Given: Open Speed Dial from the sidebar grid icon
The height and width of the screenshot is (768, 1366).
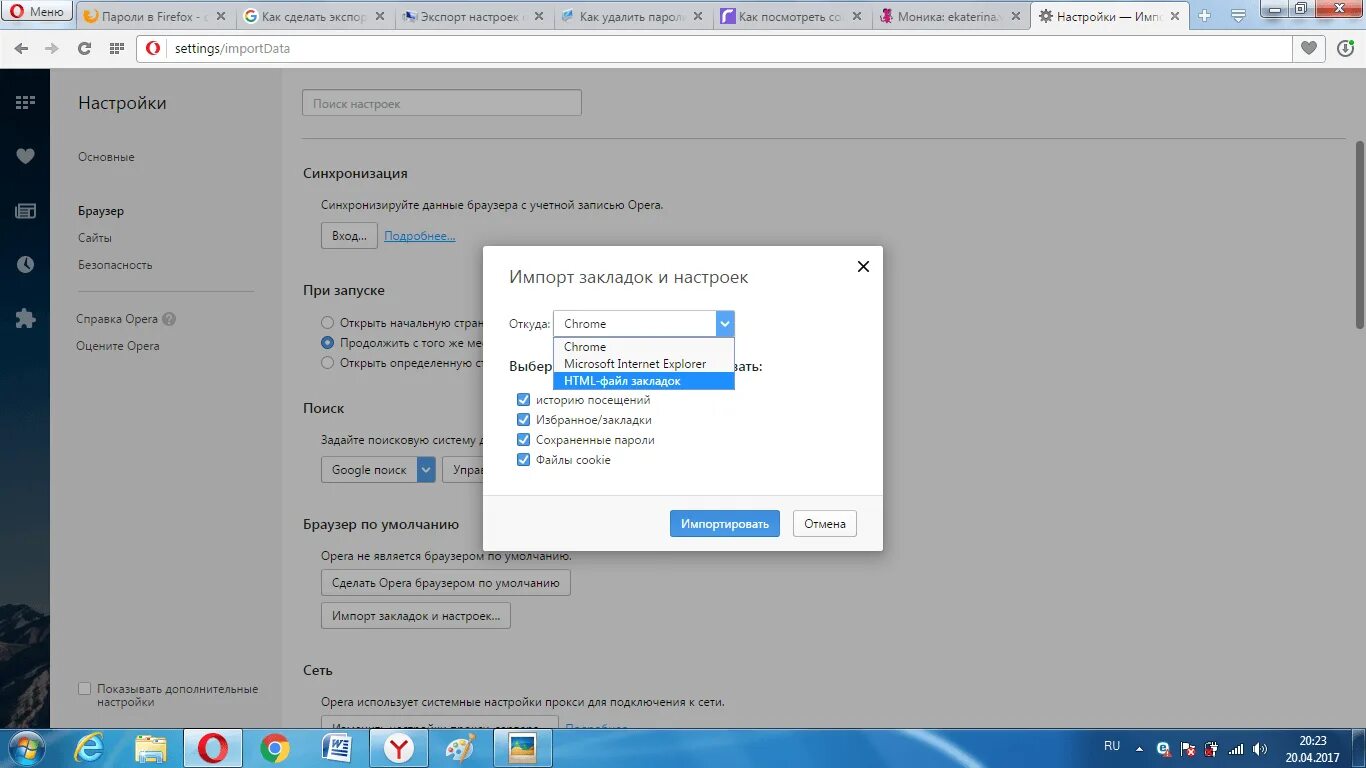Looking at the screenshot, I should point(25,102).
